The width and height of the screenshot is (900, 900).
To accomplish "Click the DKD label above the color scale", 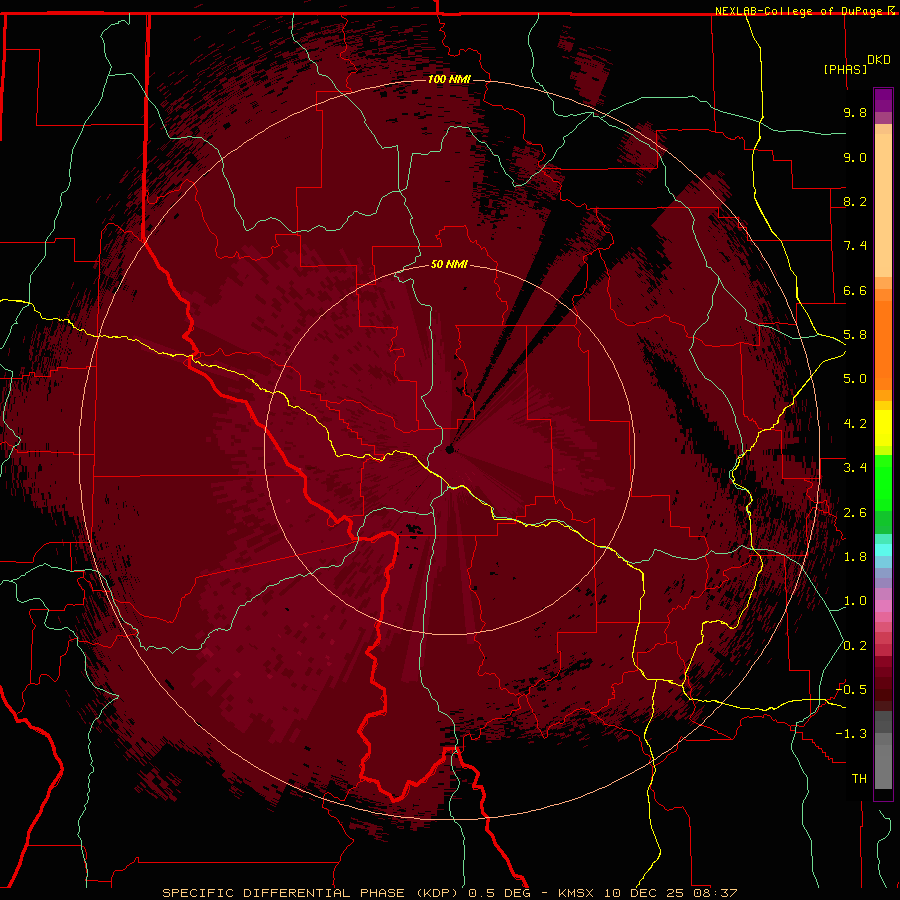I will click(x=879, y=60).
